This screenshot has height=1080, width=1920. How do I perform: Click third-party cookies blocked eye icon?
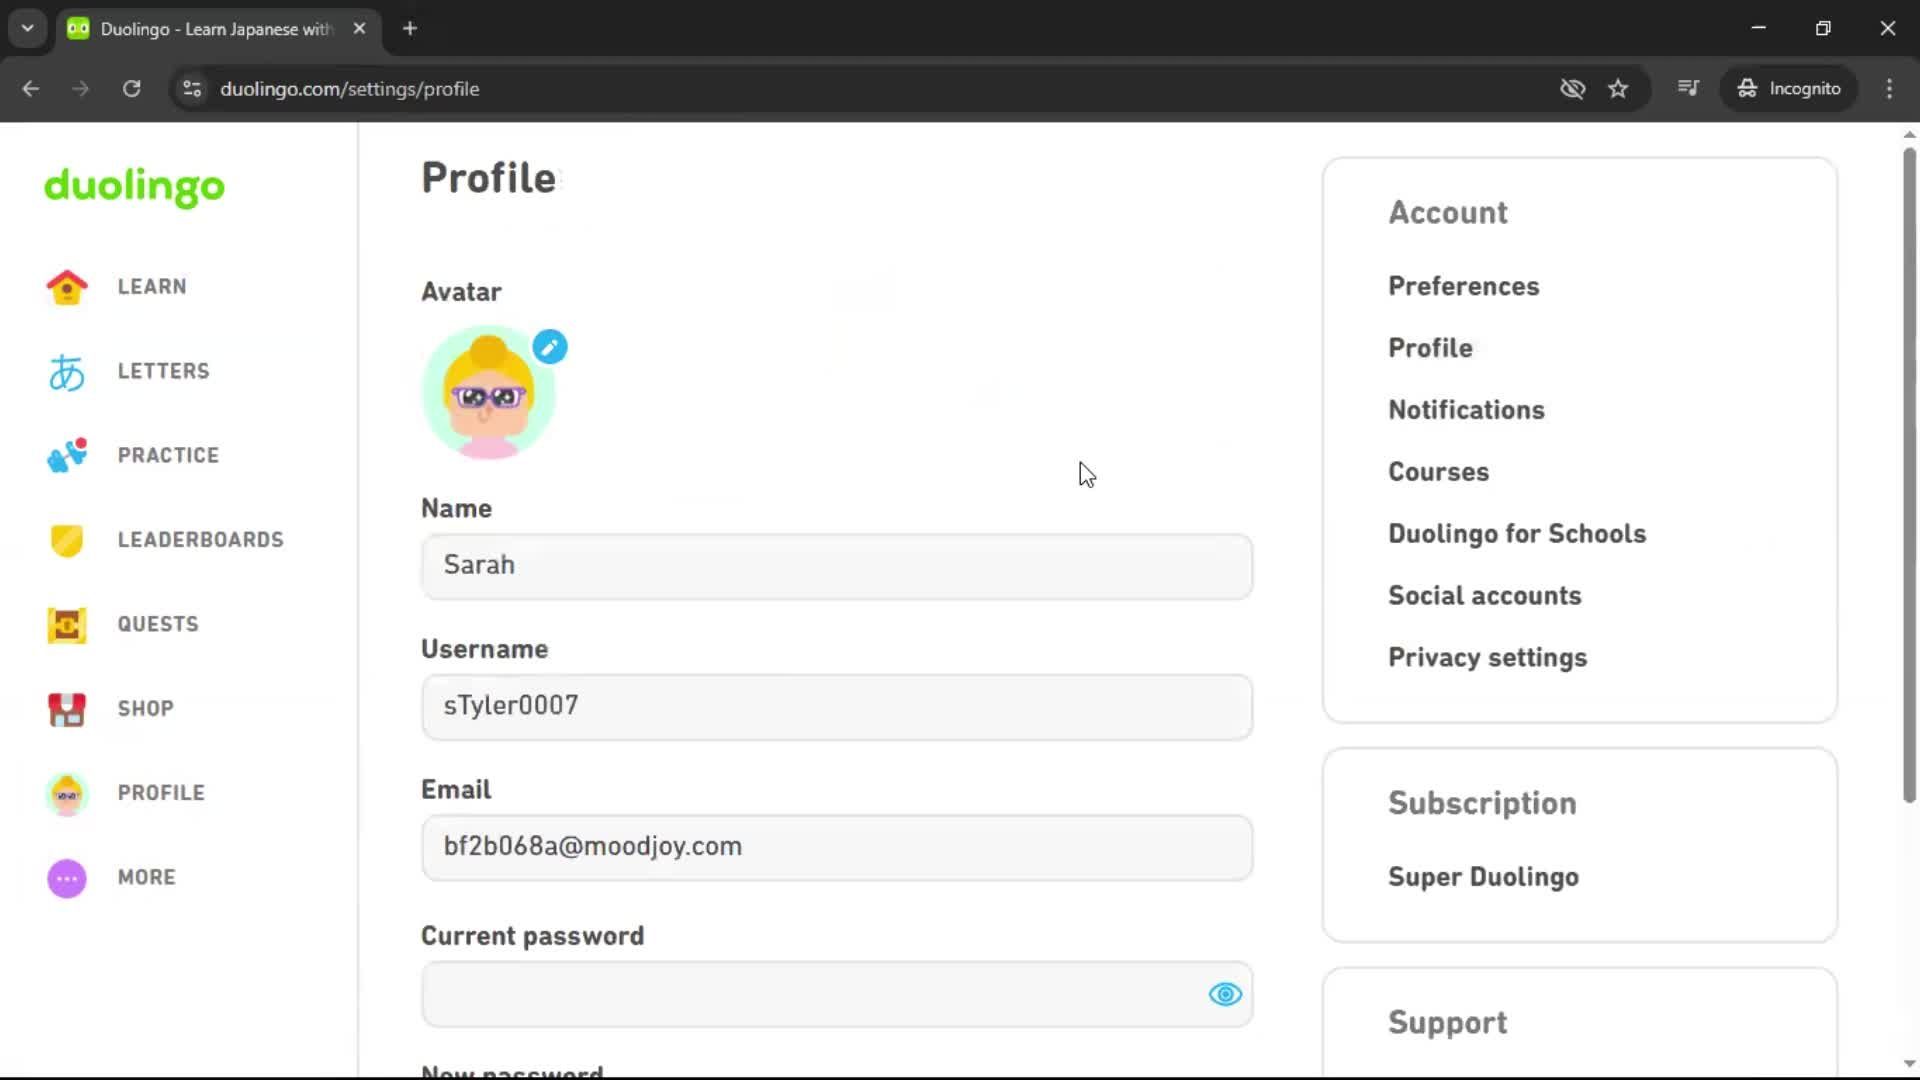point(1572,89)
